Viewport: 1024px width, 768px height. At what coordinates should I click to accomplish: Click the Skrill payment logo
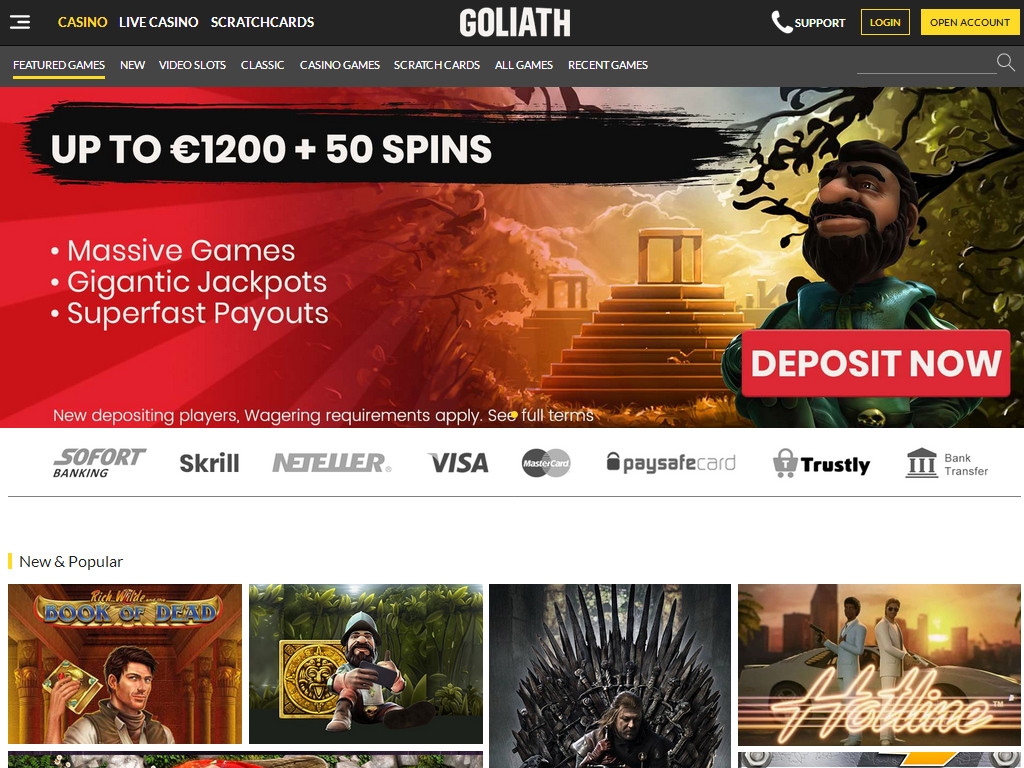(209, 463)
